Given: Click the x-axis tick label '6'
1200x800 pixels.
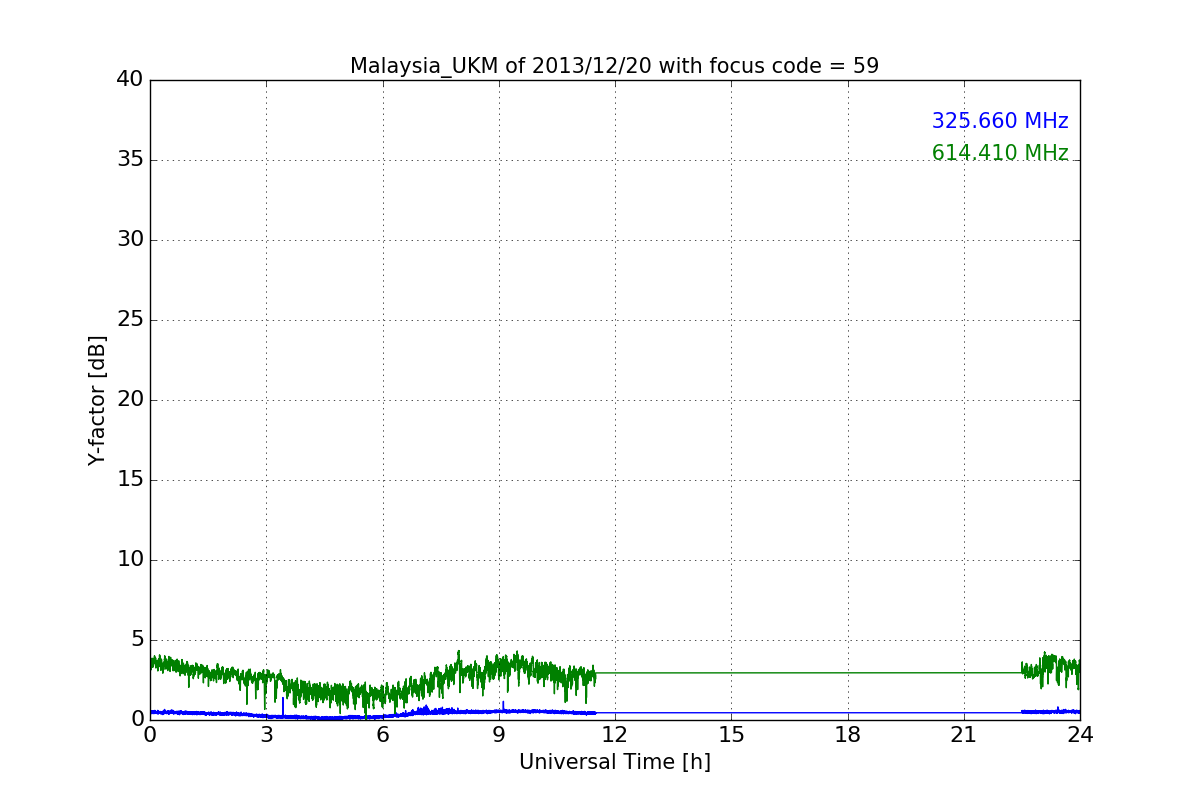Looking at the screenshot, I should [x=383, y=735].
